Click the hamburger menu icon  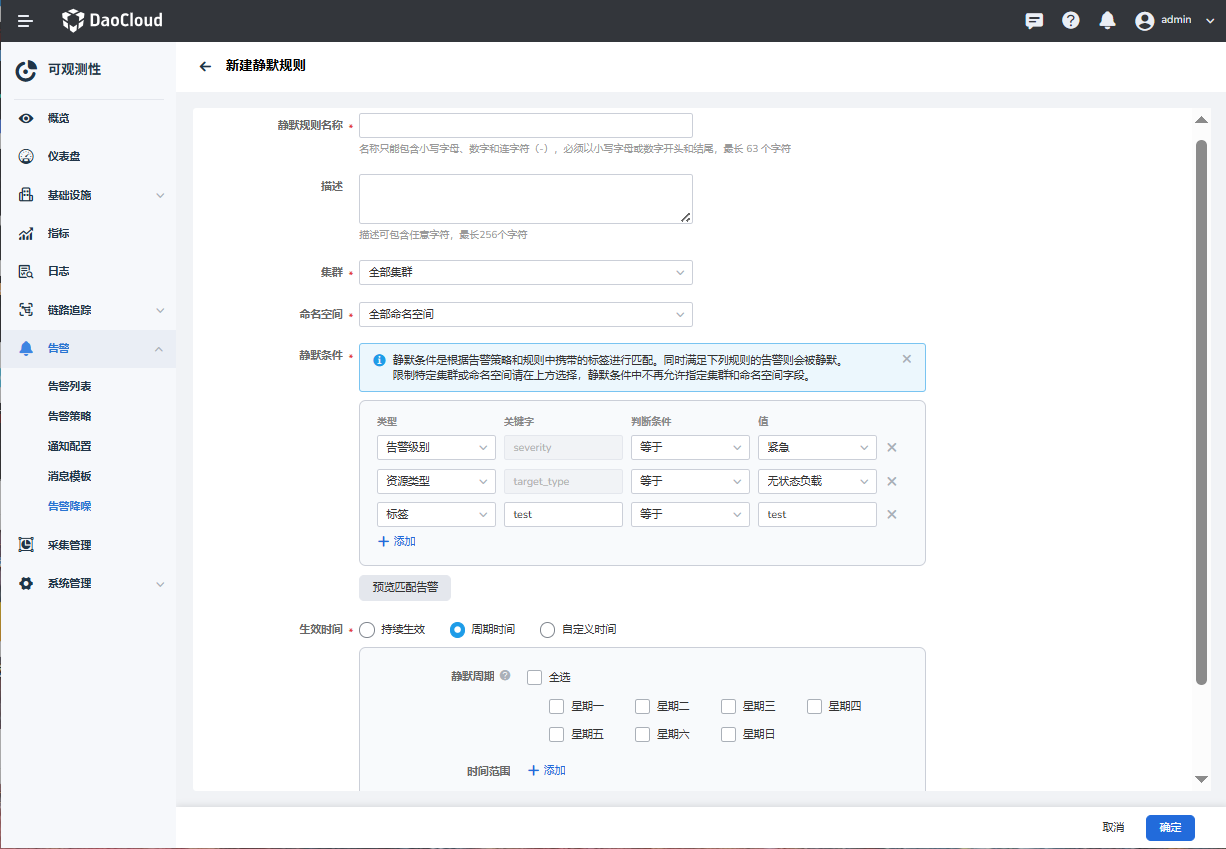click(x=25, y=21)
